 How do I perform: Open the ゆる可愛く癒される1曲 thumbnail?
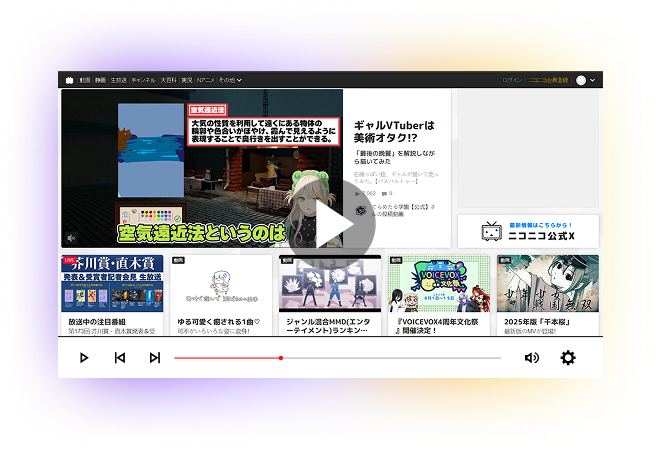[x=221, y=283]
